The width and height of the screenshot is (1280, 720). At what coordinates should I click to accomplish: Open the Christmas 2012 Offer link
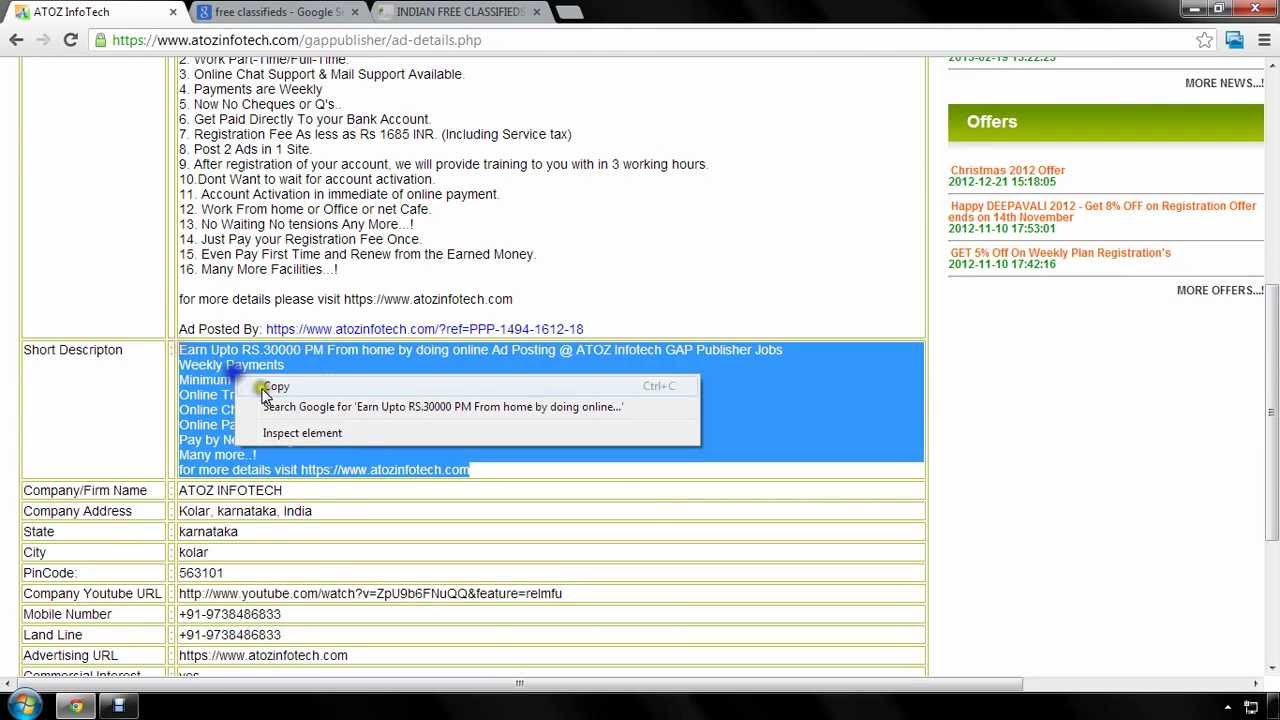(1007, 170)
